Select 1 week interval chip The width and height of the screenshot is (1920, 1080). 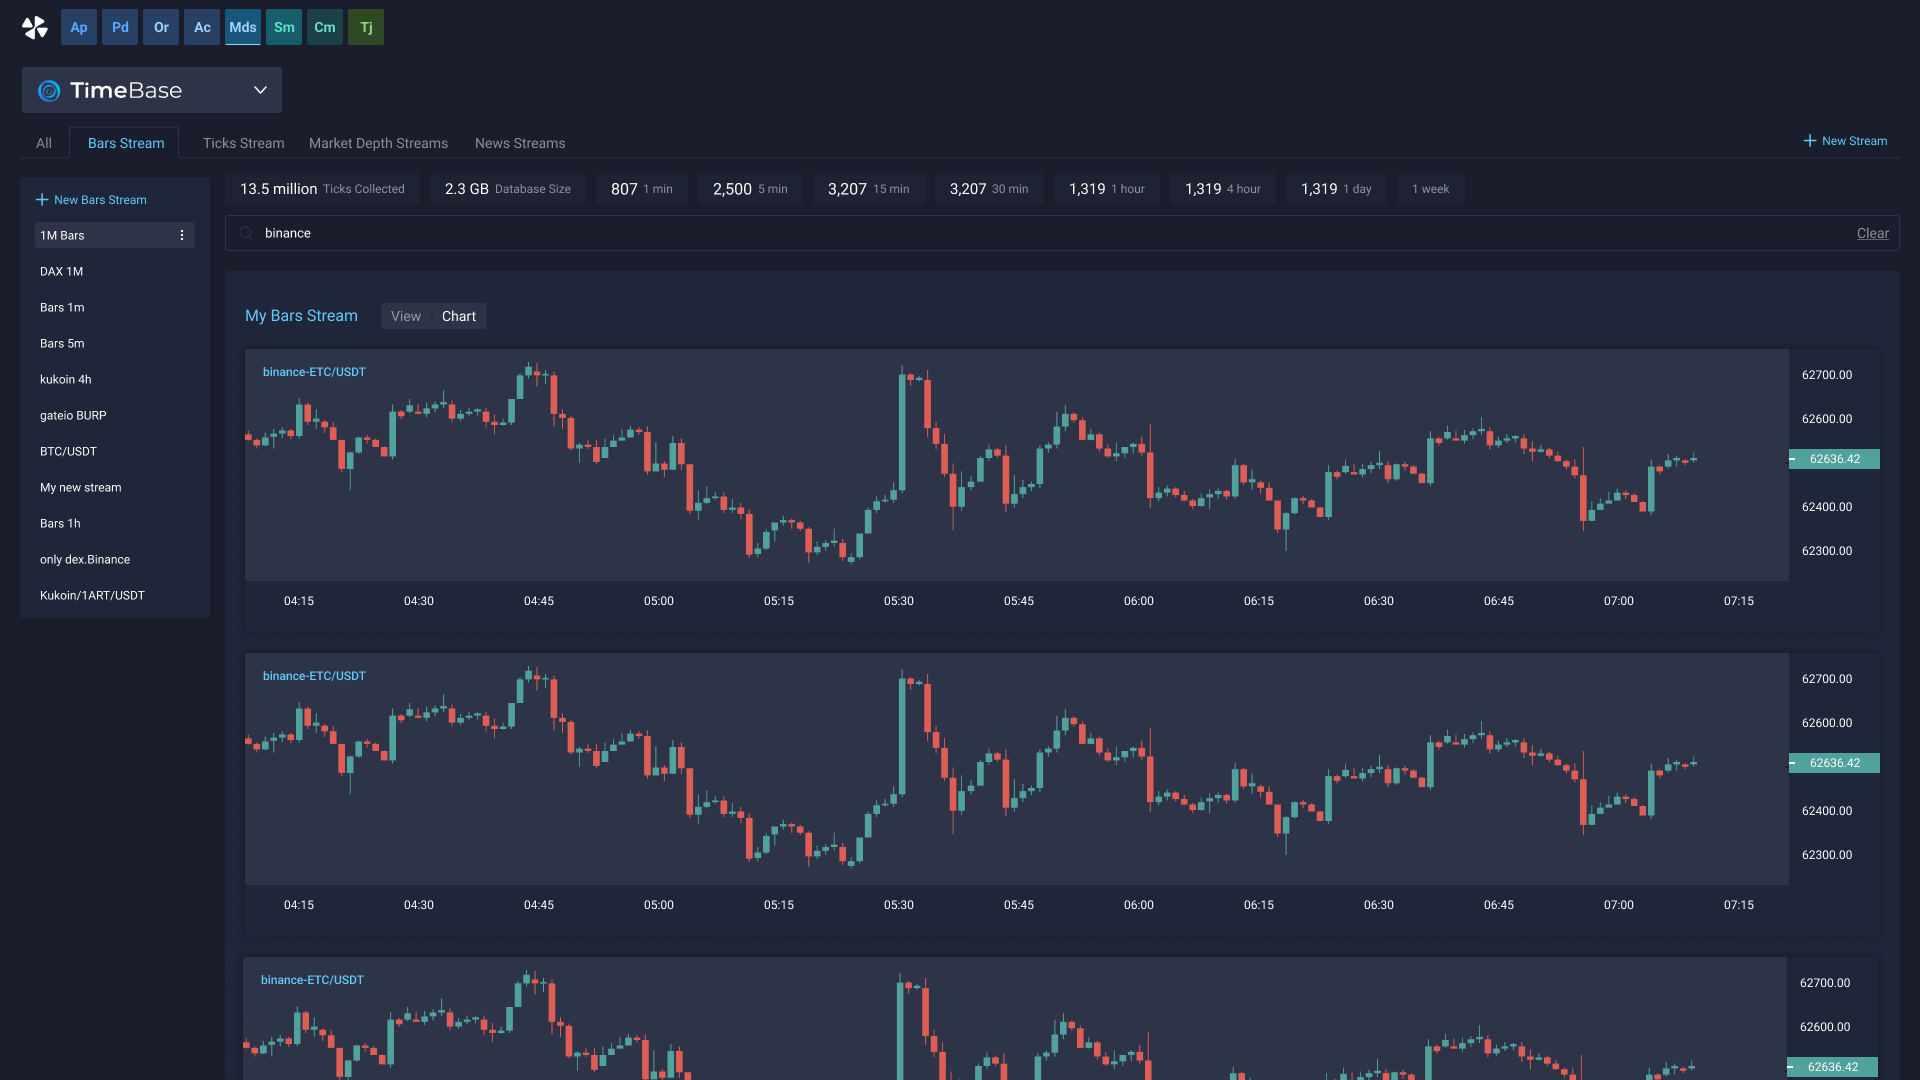(1430, 189)
